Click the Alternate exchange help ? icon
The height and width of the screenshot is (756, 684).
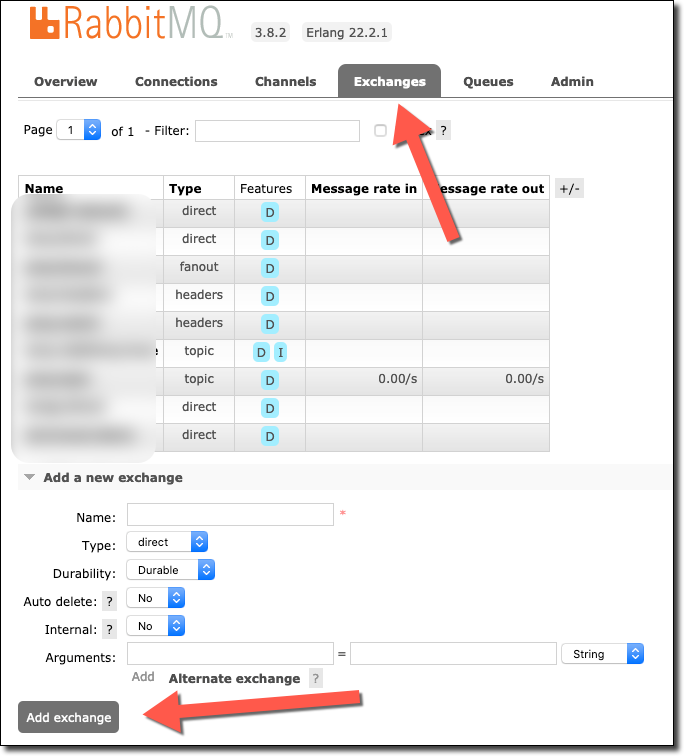316,678
